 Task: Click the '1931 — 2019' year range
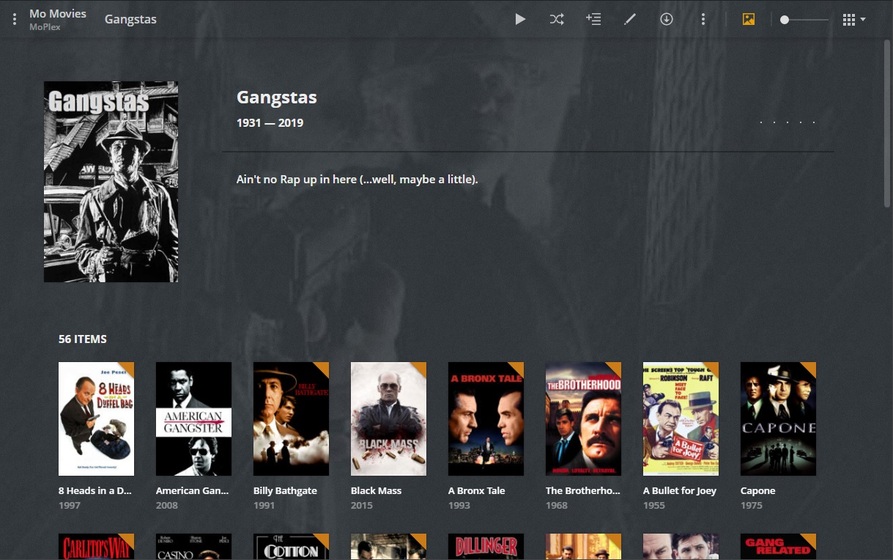[269, 122]
